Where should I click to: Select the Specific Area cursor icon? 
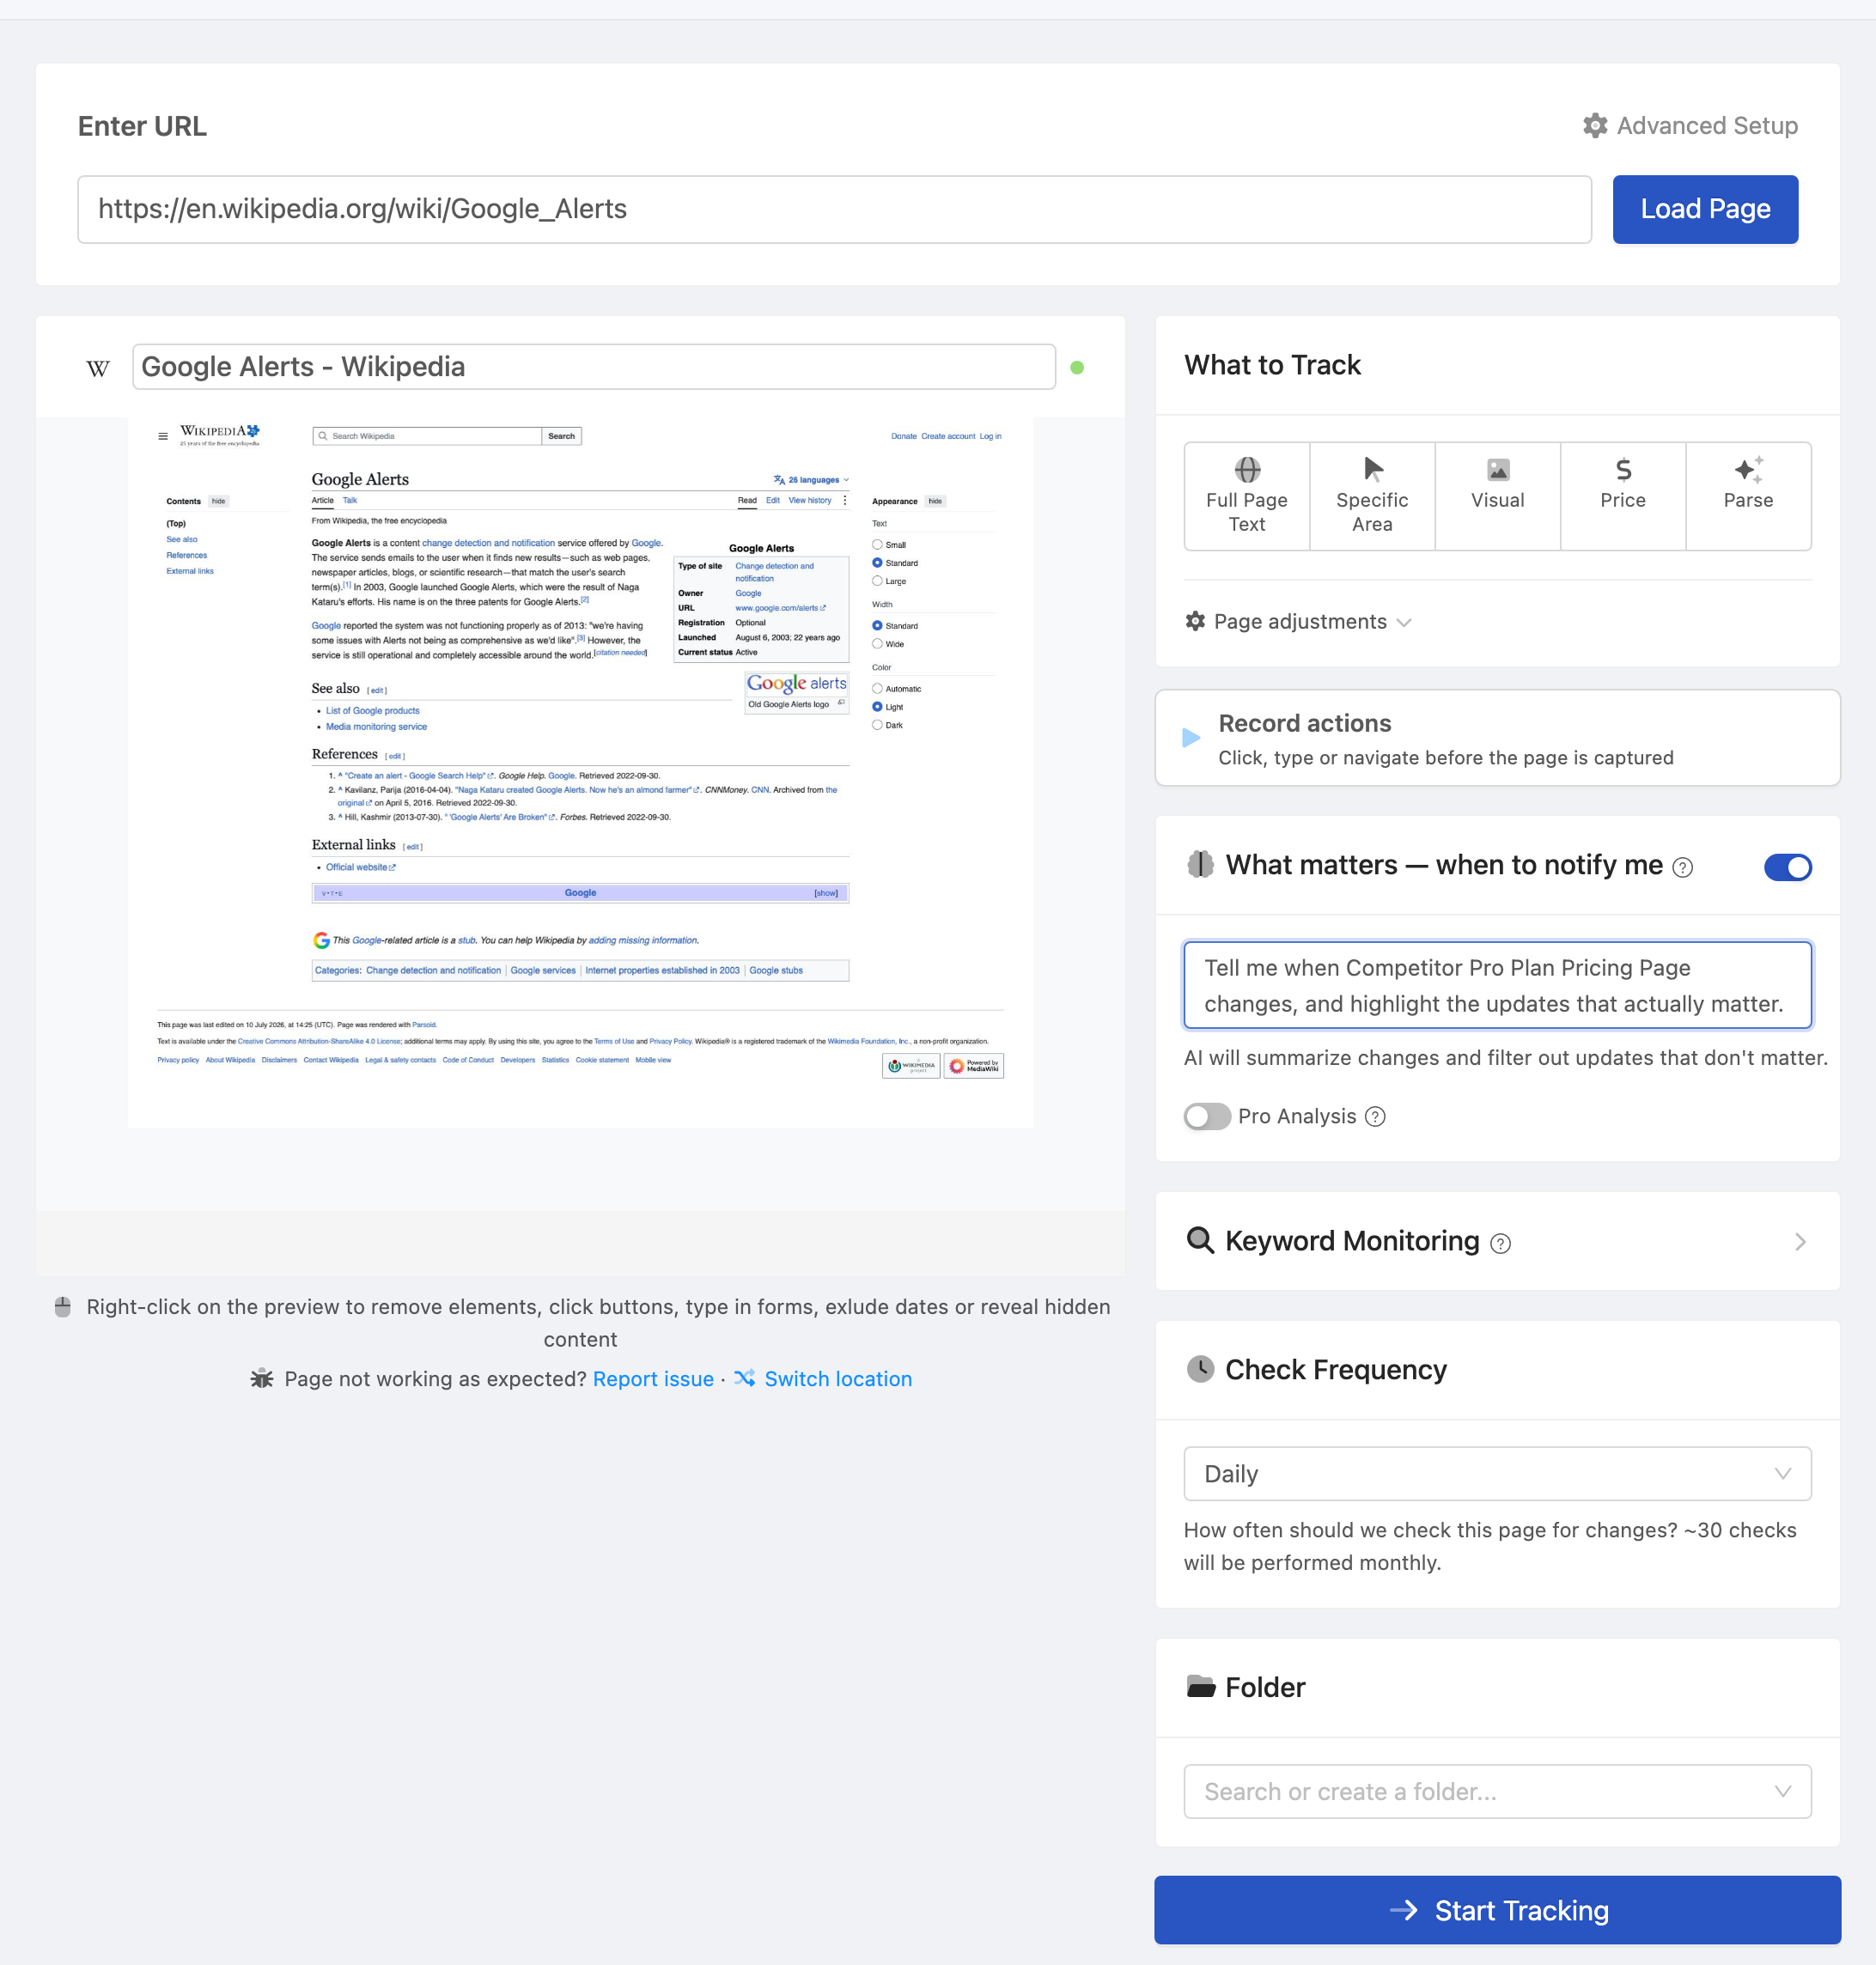tap(1373, 469)
